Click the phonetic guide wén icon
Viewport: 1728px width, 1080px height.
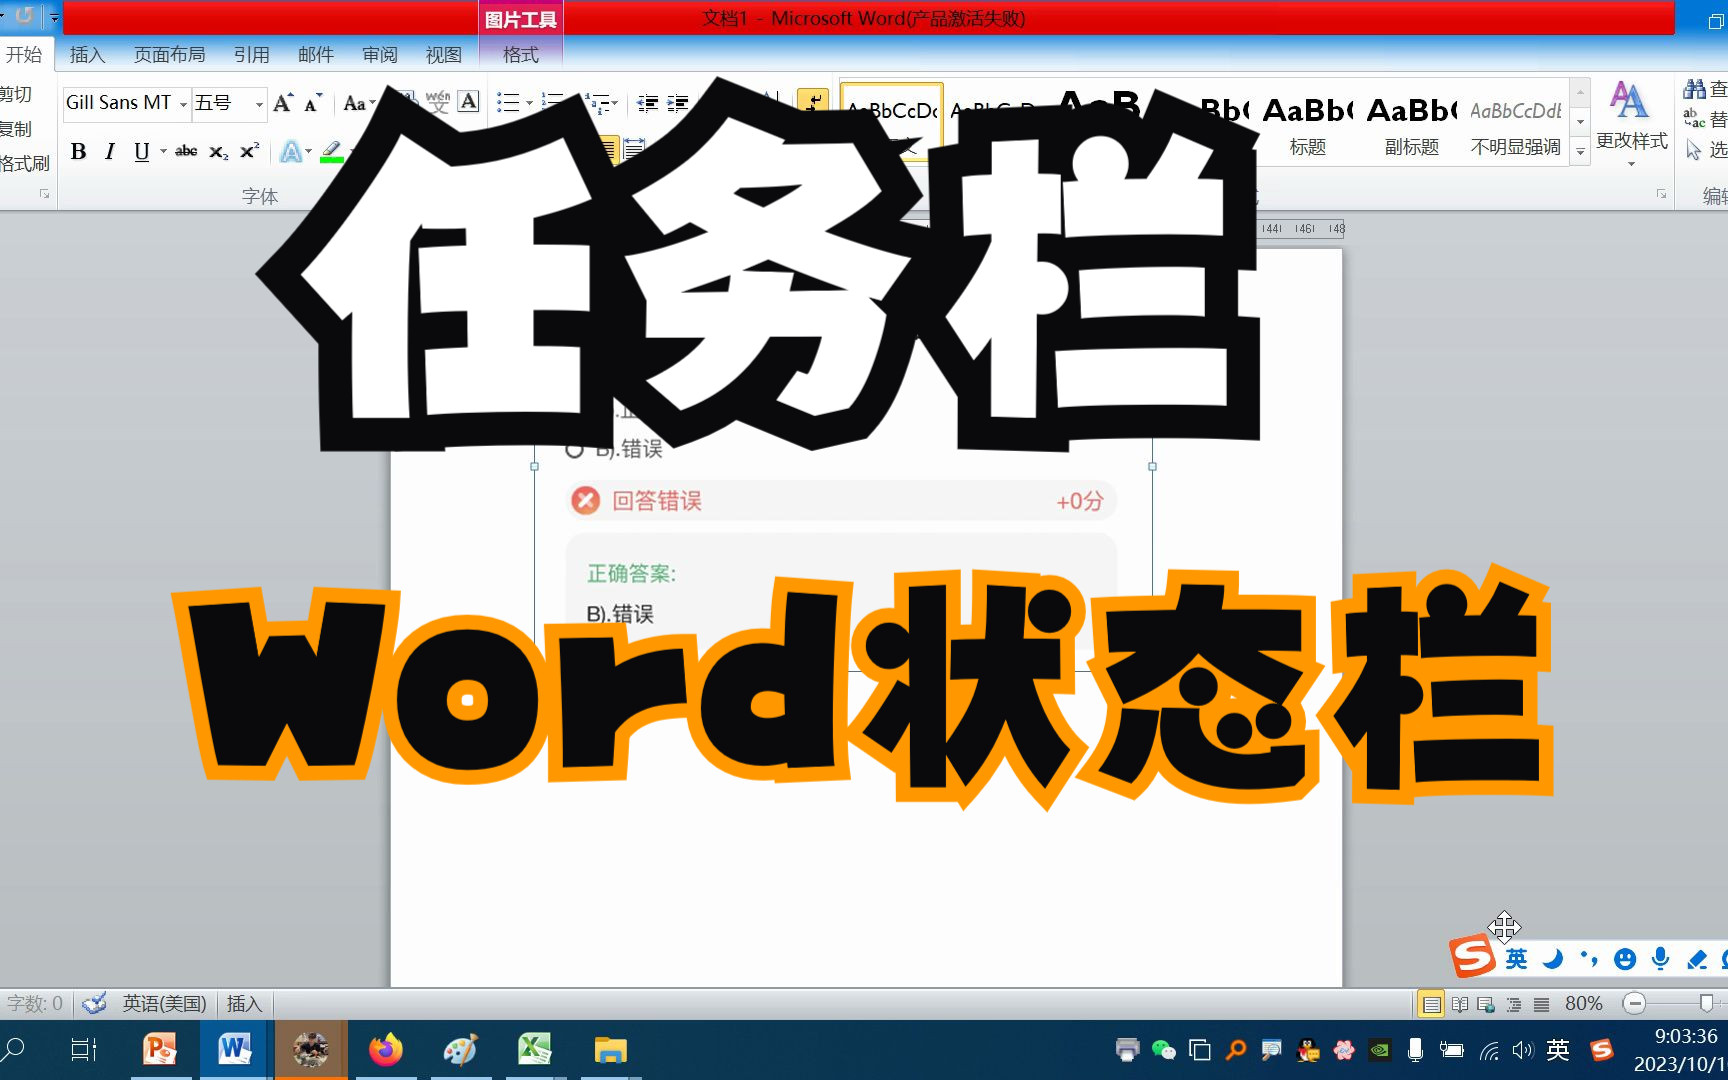438,102
